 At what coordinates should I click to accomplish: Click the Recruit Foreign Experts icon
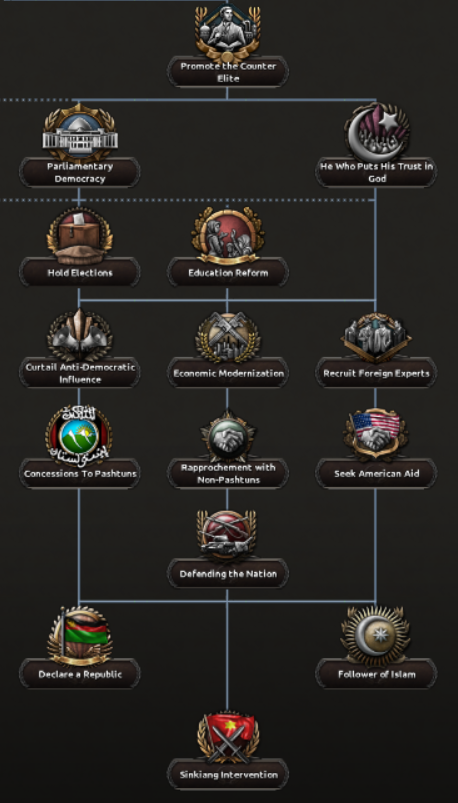(377, 336)
